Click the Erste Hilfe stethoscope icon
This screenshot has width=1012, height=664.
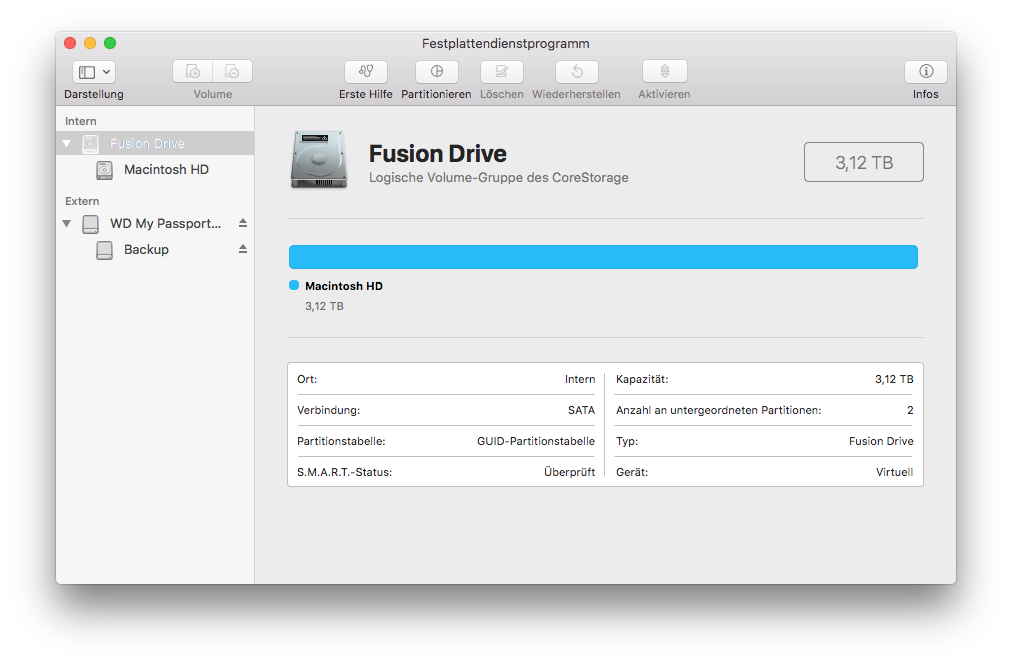point(366,72)
